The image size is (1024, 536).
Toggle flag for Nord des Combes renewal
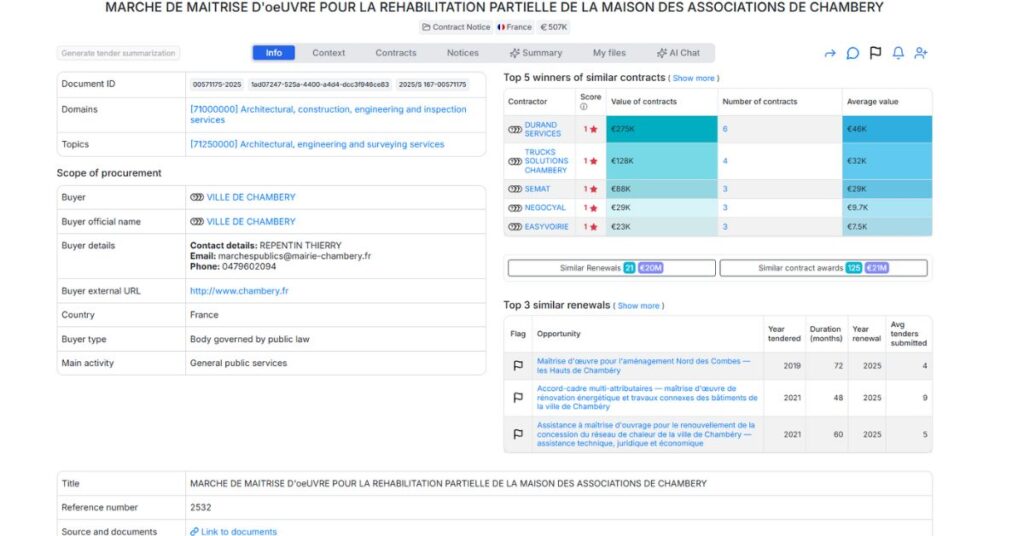517,366
